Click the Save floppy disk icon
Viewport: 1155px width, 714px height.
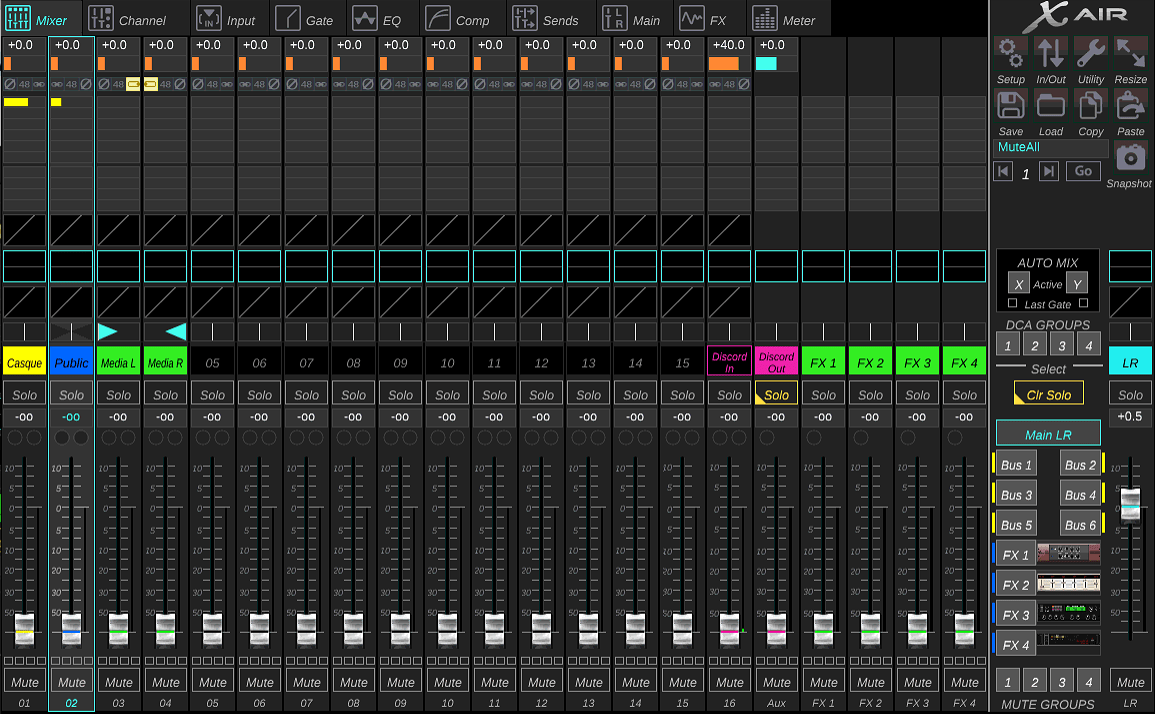coord(1011,106)
